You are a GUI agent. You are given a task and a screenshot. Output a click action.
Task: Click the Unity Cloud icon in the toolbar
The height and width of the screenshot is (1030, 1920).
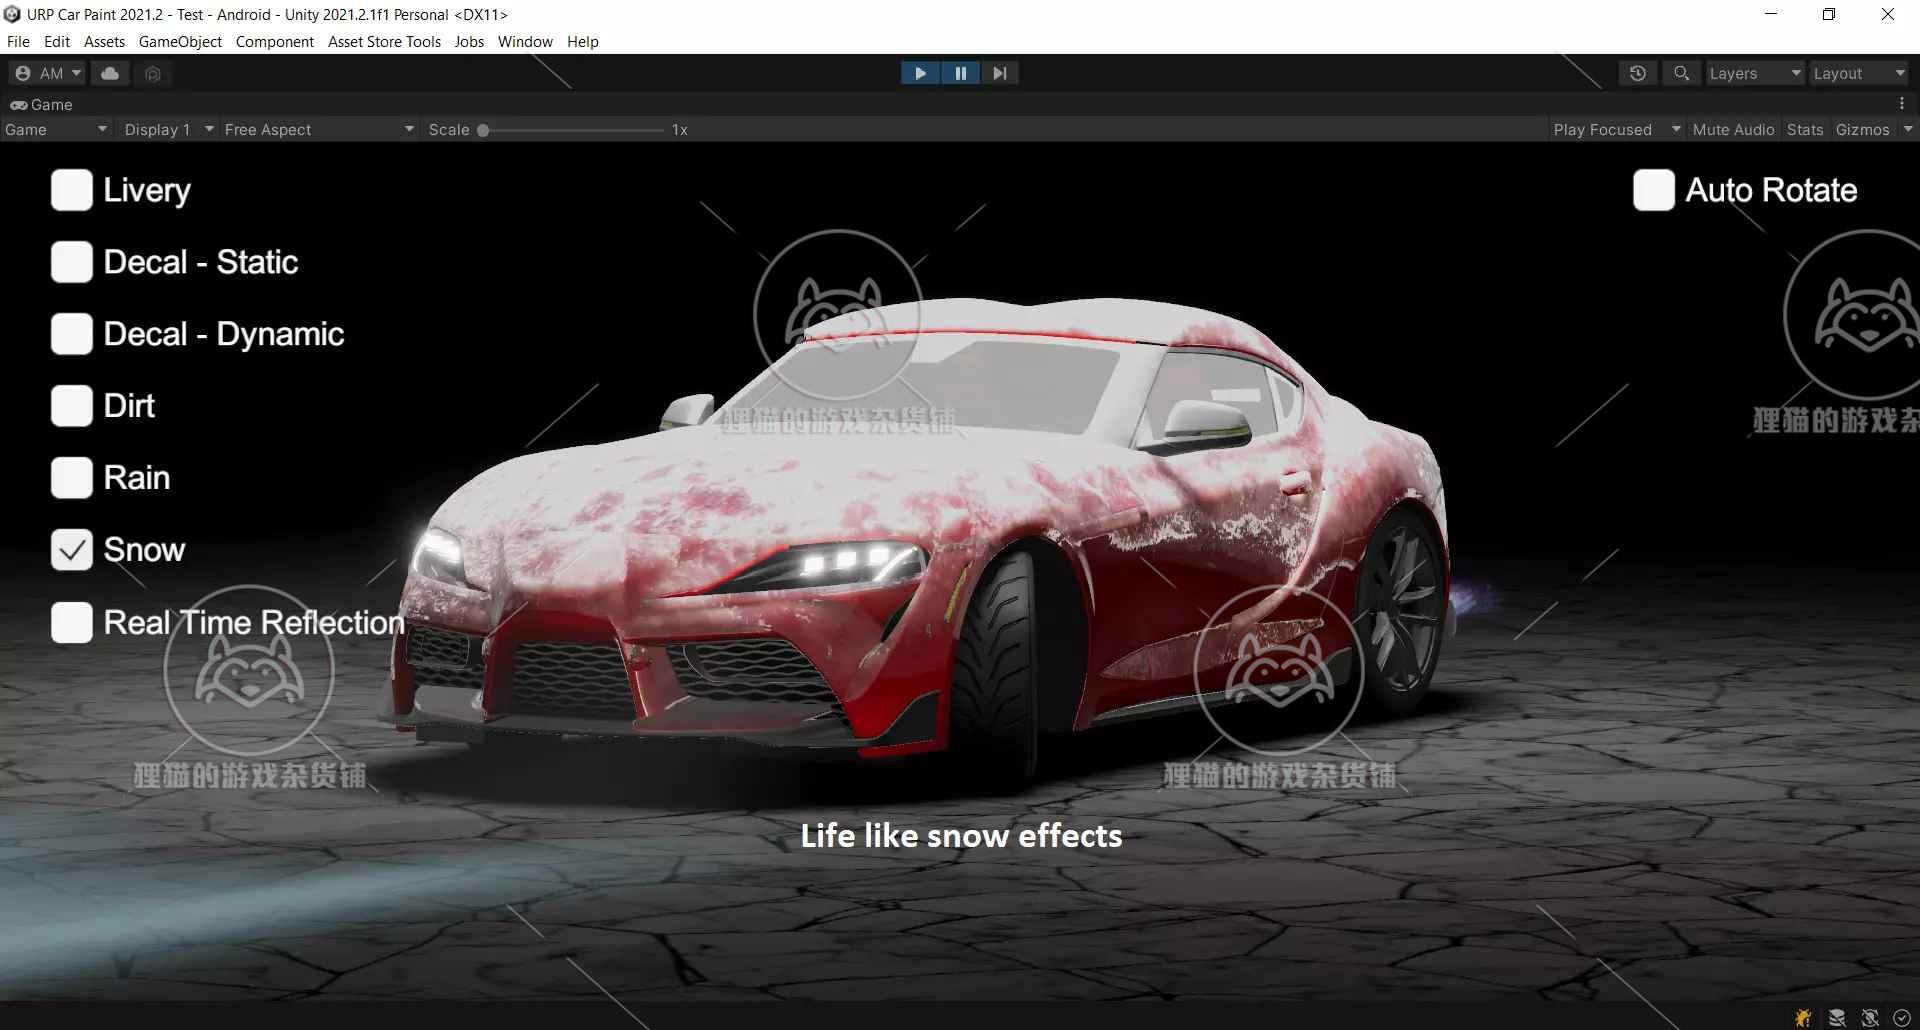[x=110, y=73]
